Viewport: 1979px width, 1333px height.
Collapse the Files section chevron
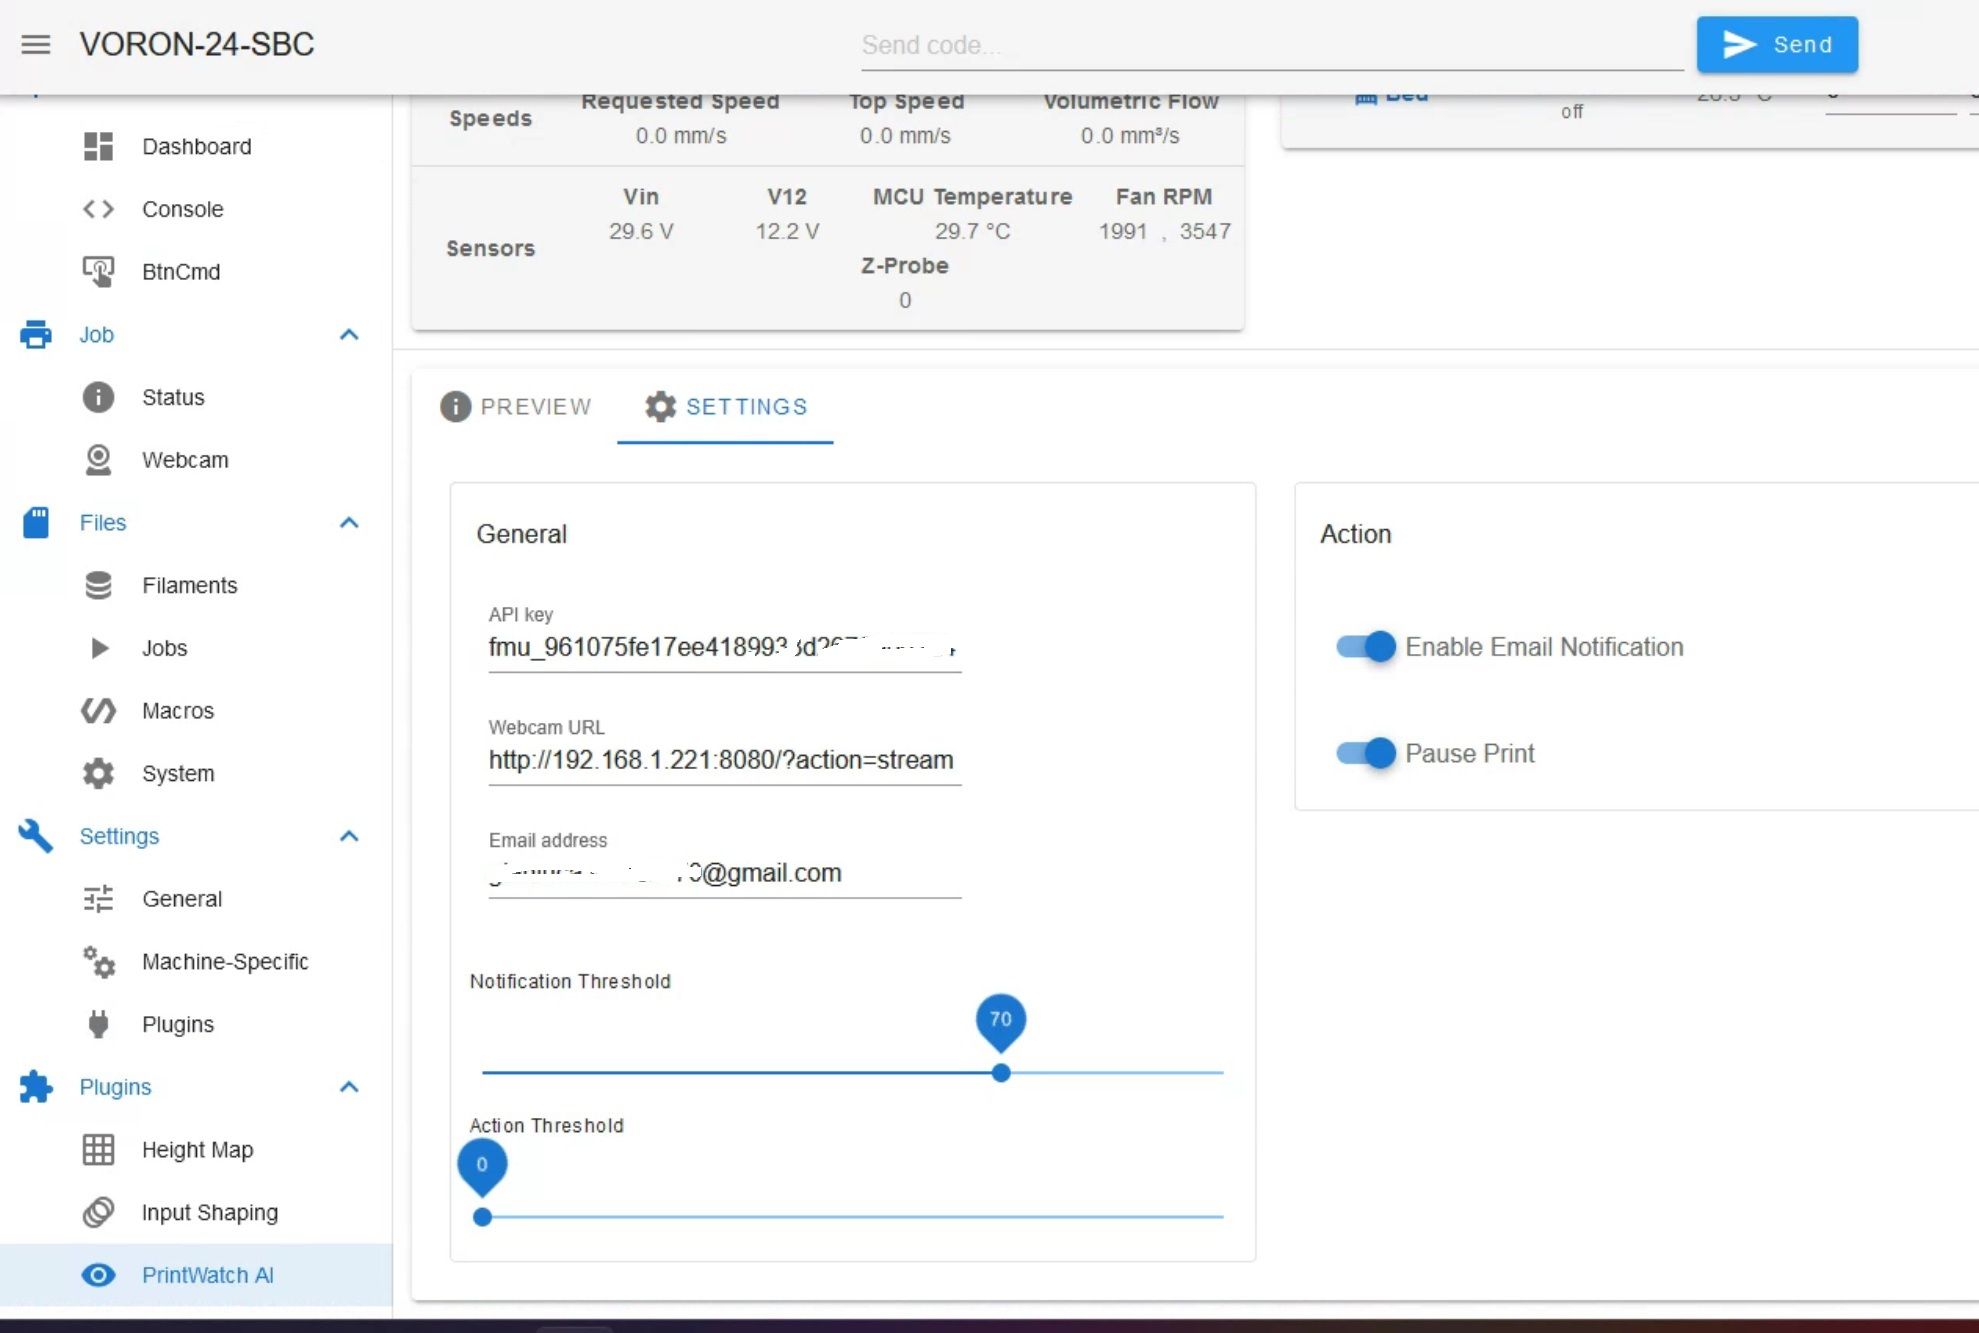click(x=349, y=522)
